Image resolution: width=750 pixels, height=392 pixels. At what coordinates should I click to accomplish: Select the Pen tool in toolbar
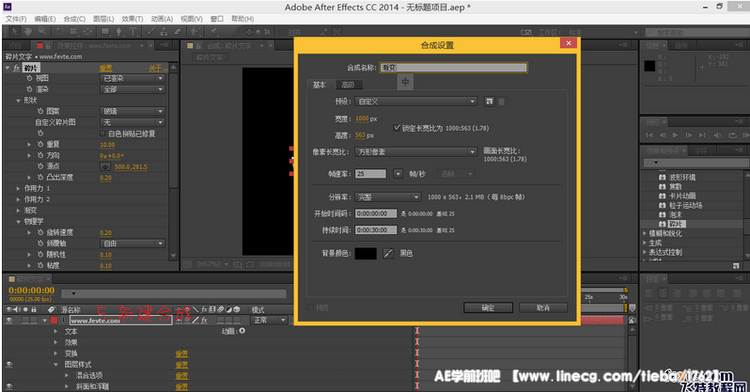pyautogui.click(x=119, y=32)
